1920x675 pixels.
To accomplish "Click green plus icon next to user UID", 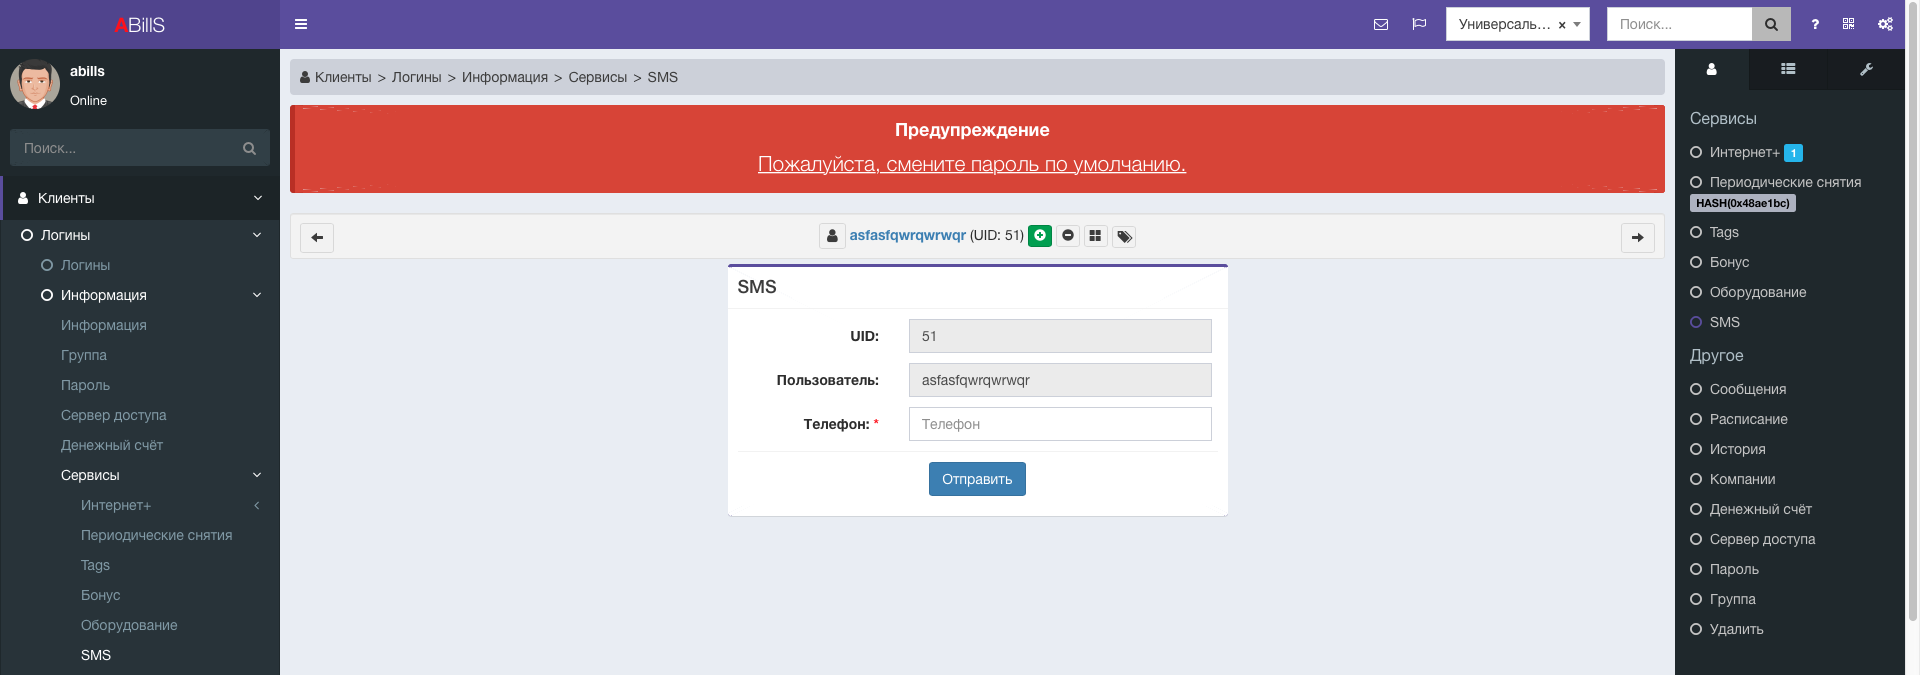I will point(1040,236).
